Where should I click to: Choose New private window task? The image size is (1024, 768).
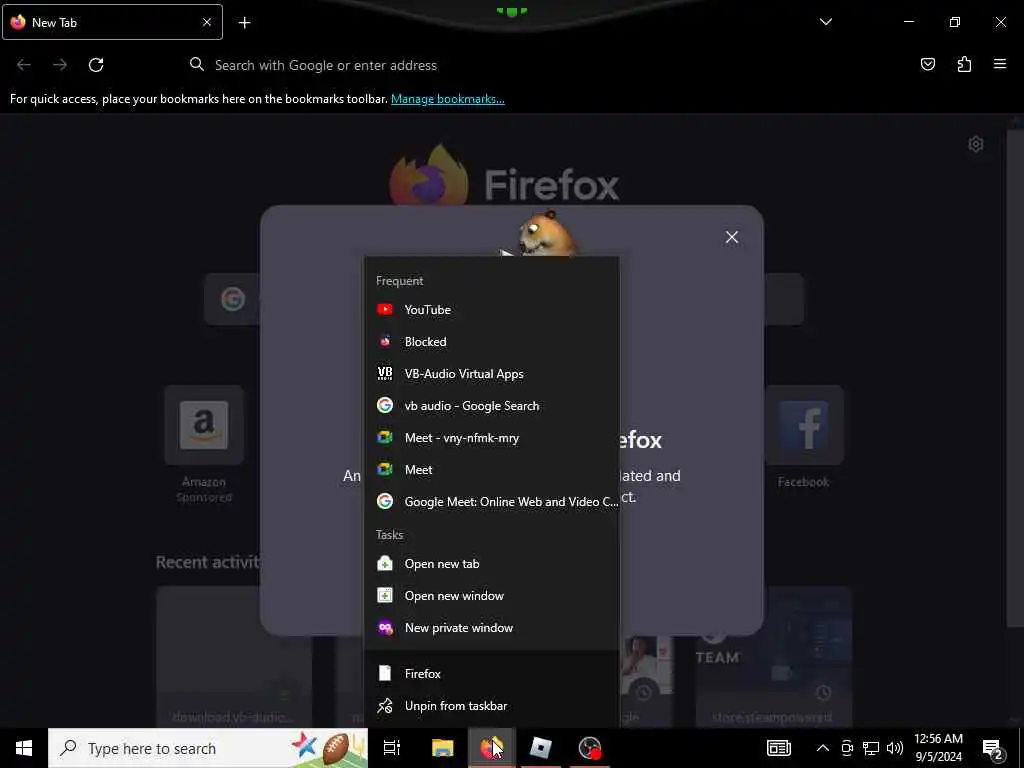tap(491, 628)
